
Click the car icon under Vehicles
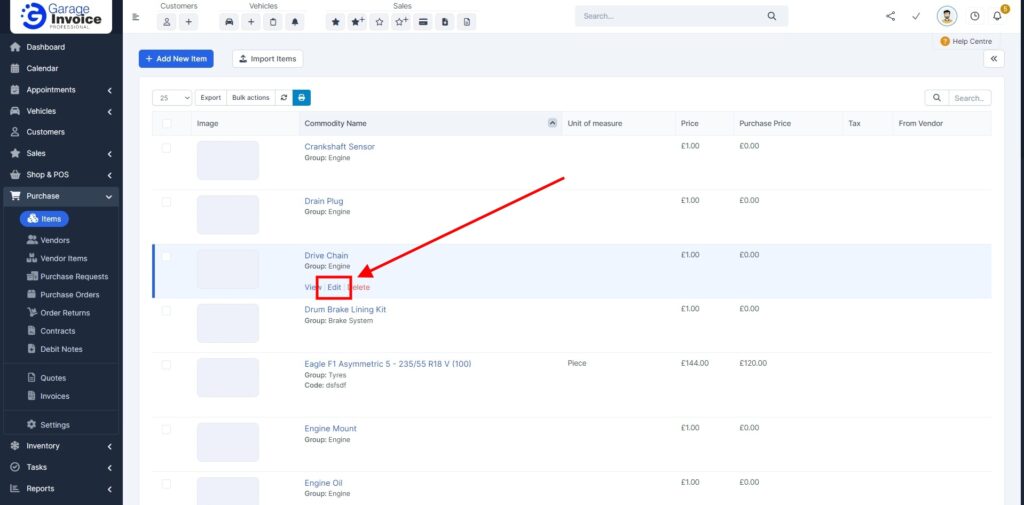[230, 21]
